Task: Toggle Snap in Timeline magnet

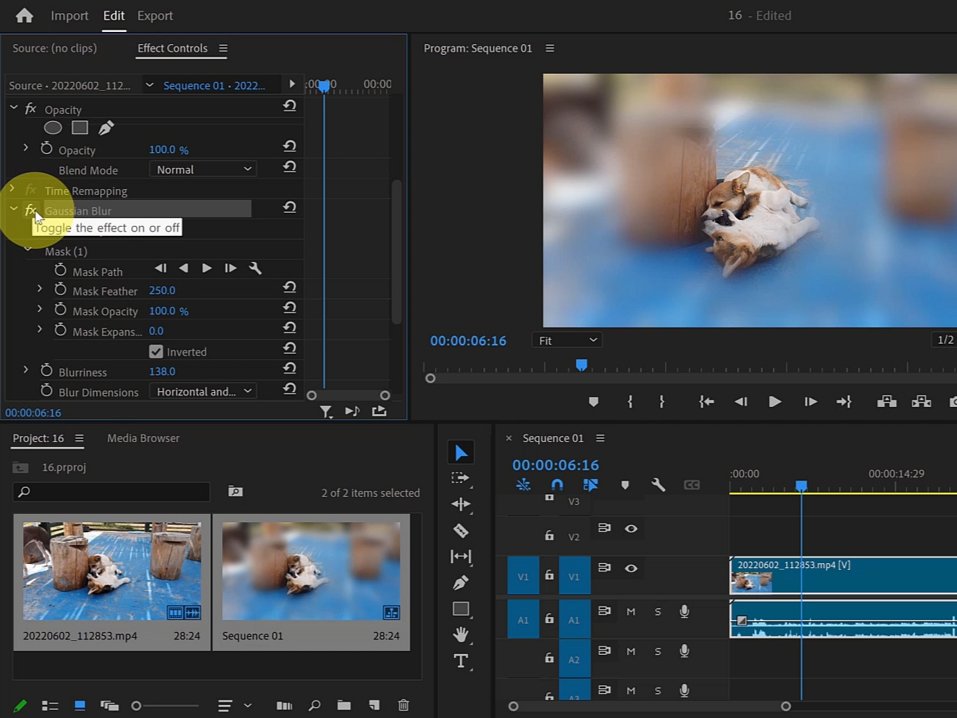Action: pos(557,485)
